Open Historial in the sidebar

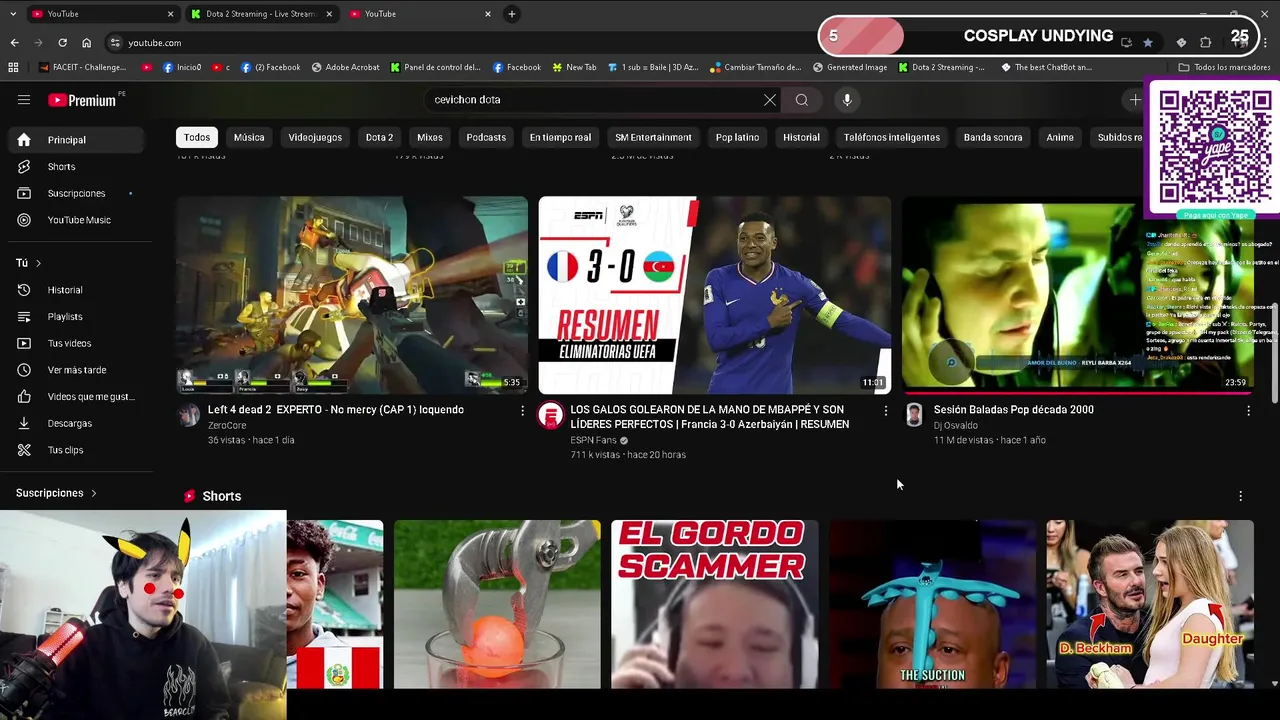(76, 290)
